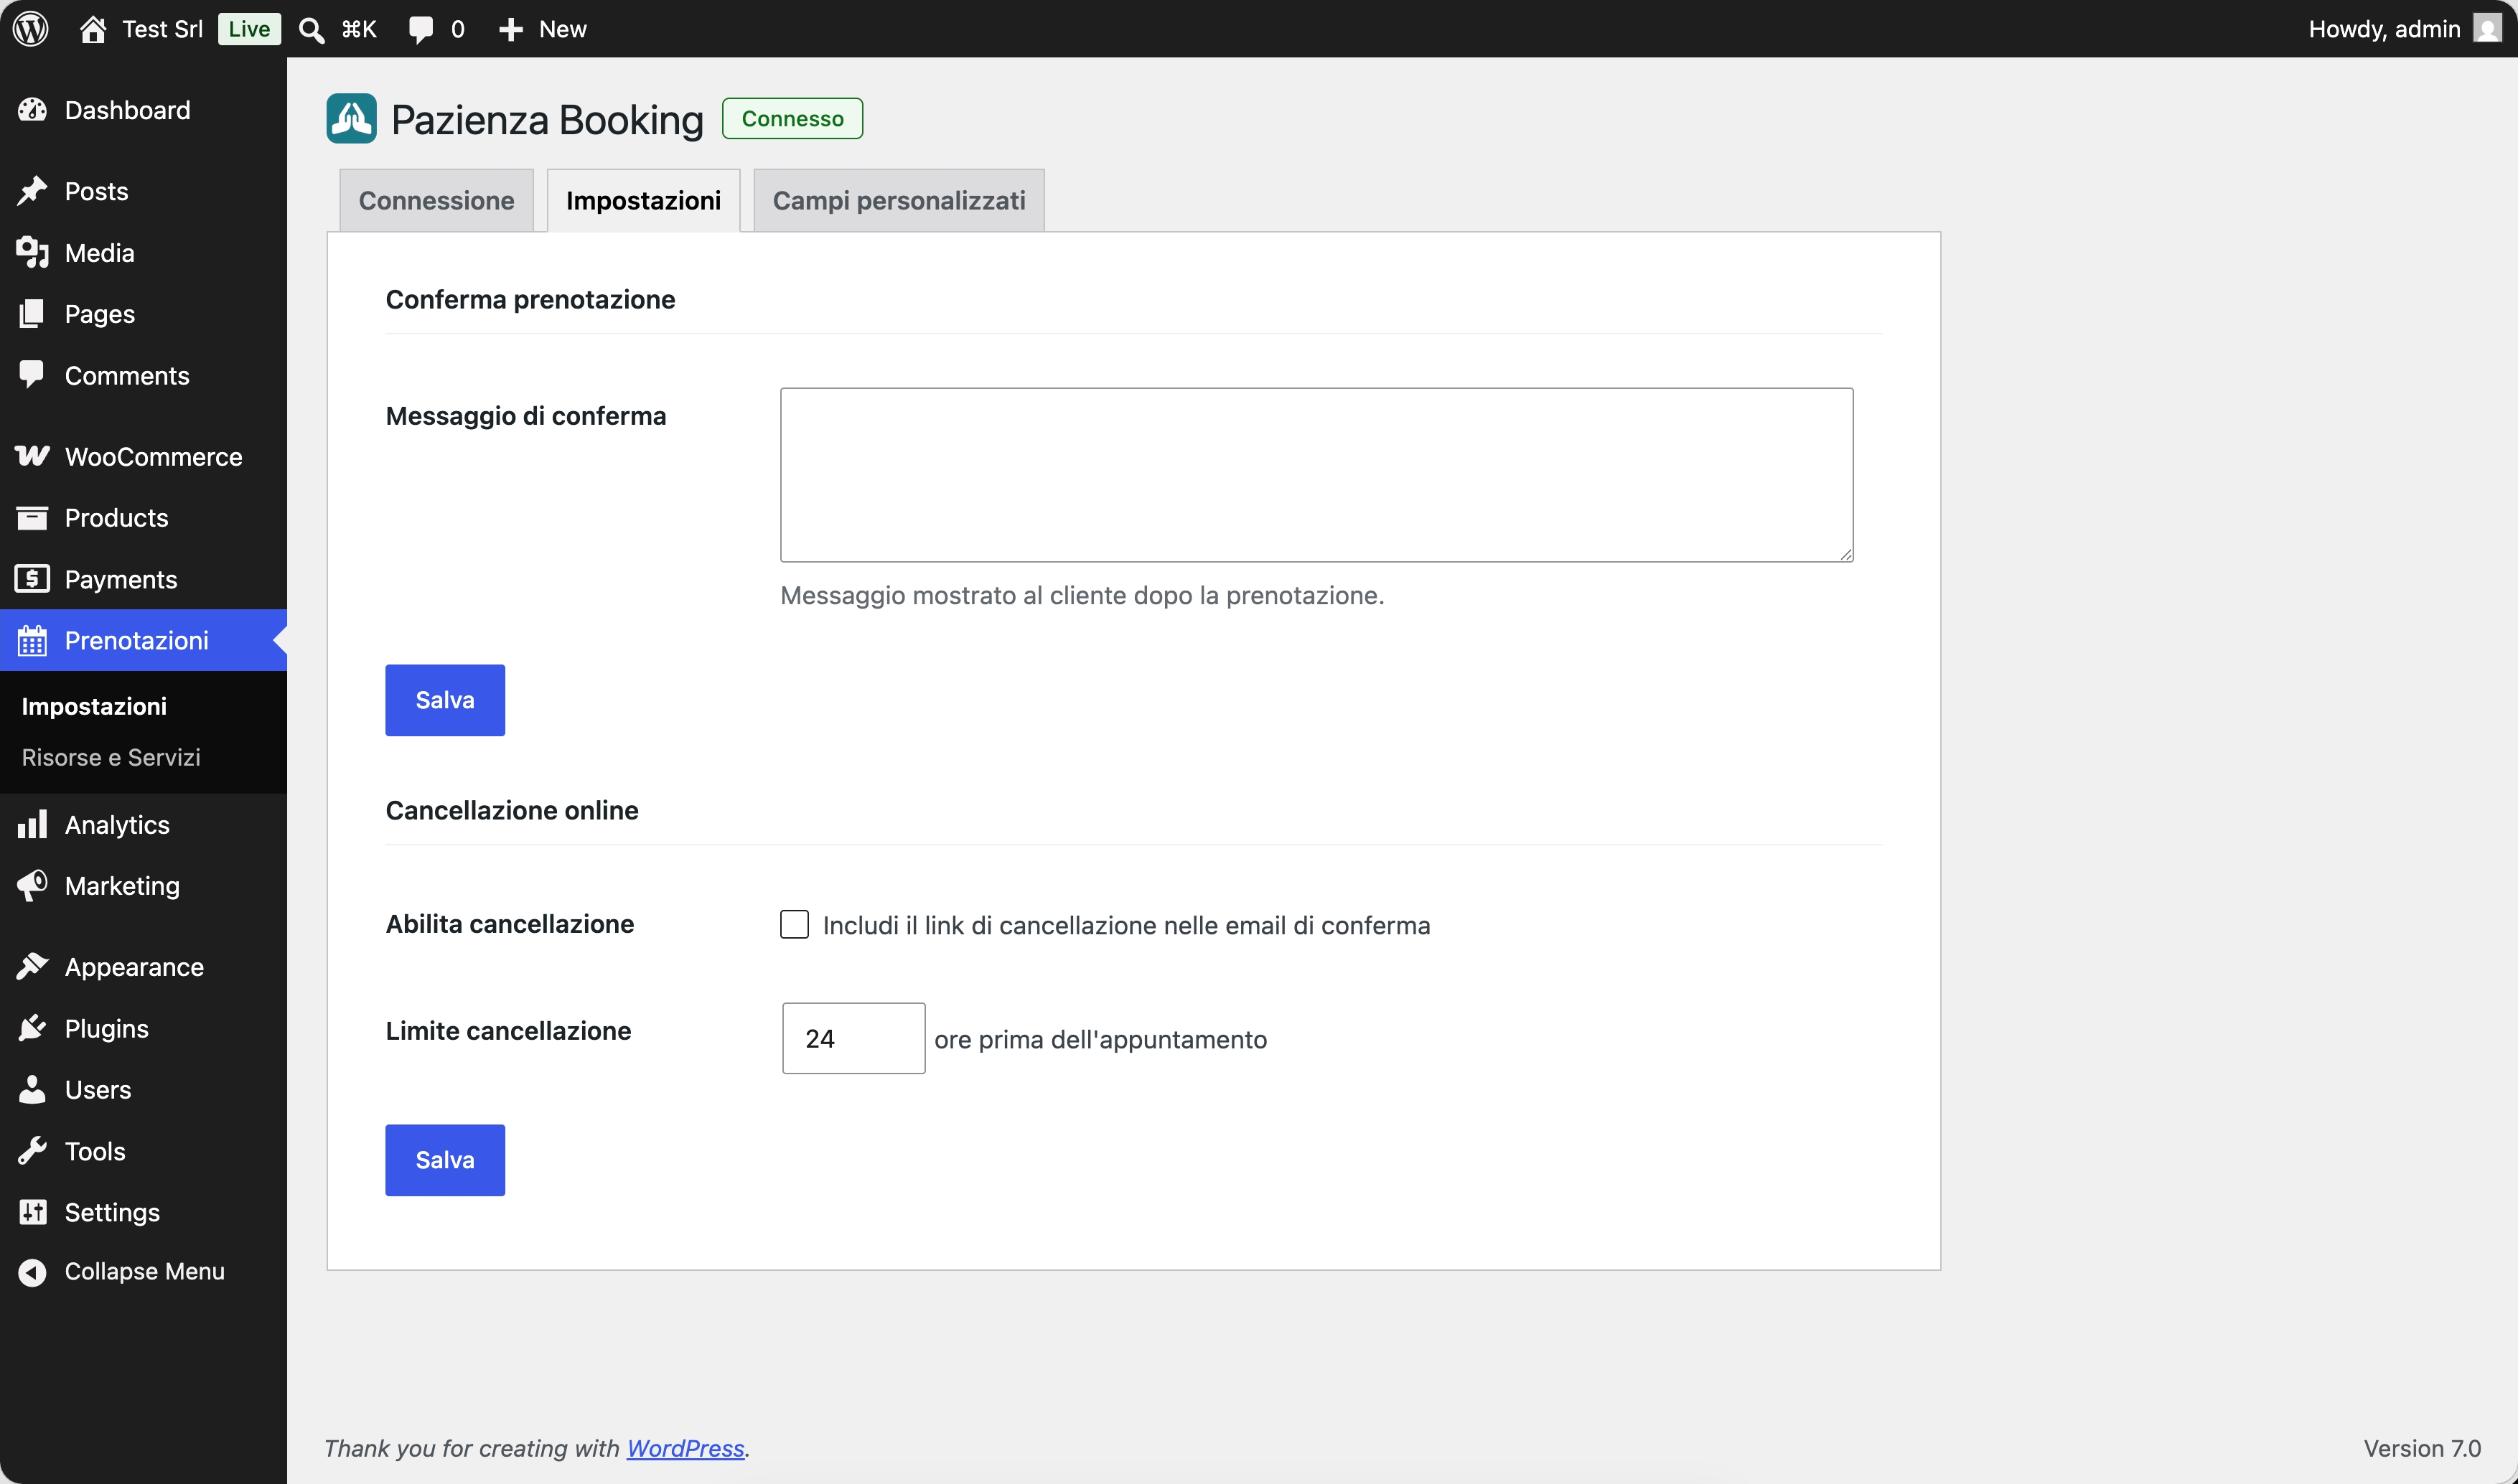Image resolution: width=2518 pixels, height=1484 pixels.
Task: Open the search magnifier in admin bar
Action: [x=312, y=30]
